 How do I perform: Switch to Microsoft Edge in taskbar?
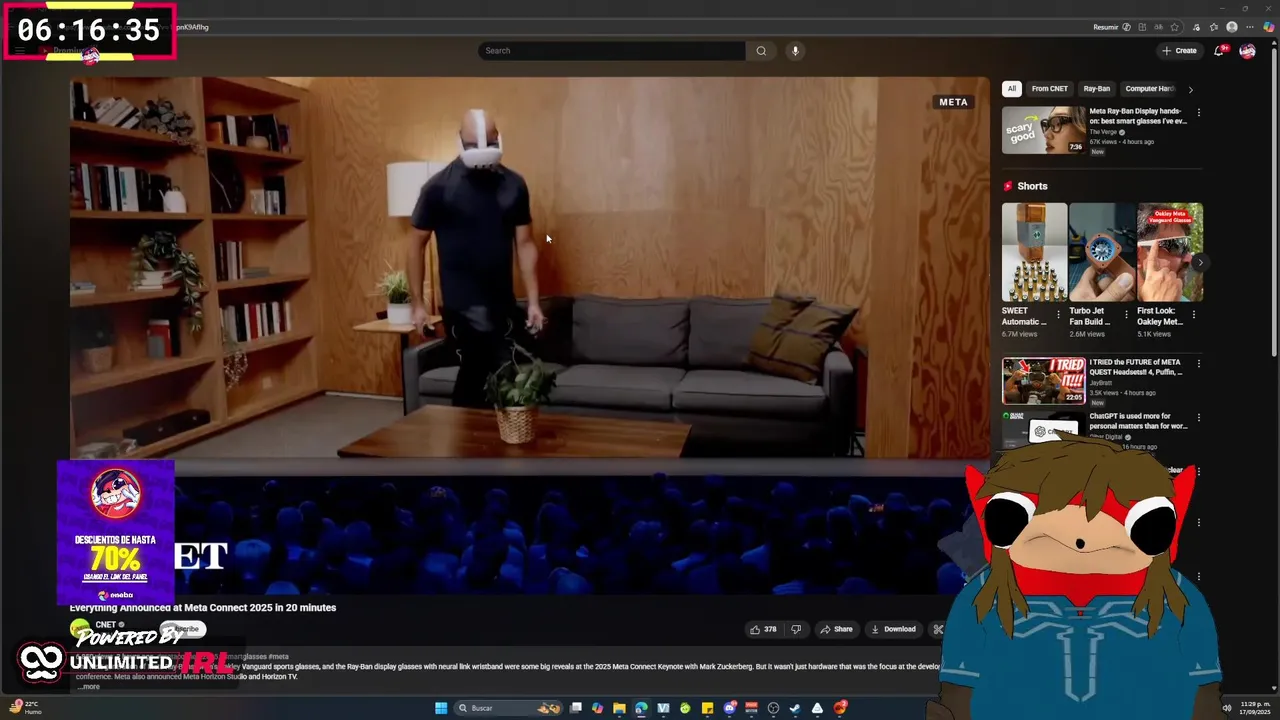tap(641, 708)
